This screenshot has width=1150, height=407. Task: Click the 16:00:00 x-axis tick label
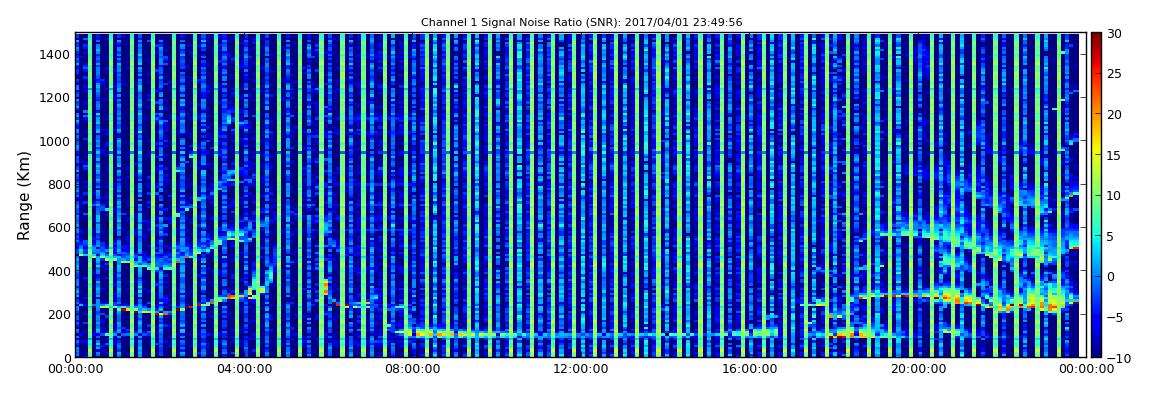748,370
